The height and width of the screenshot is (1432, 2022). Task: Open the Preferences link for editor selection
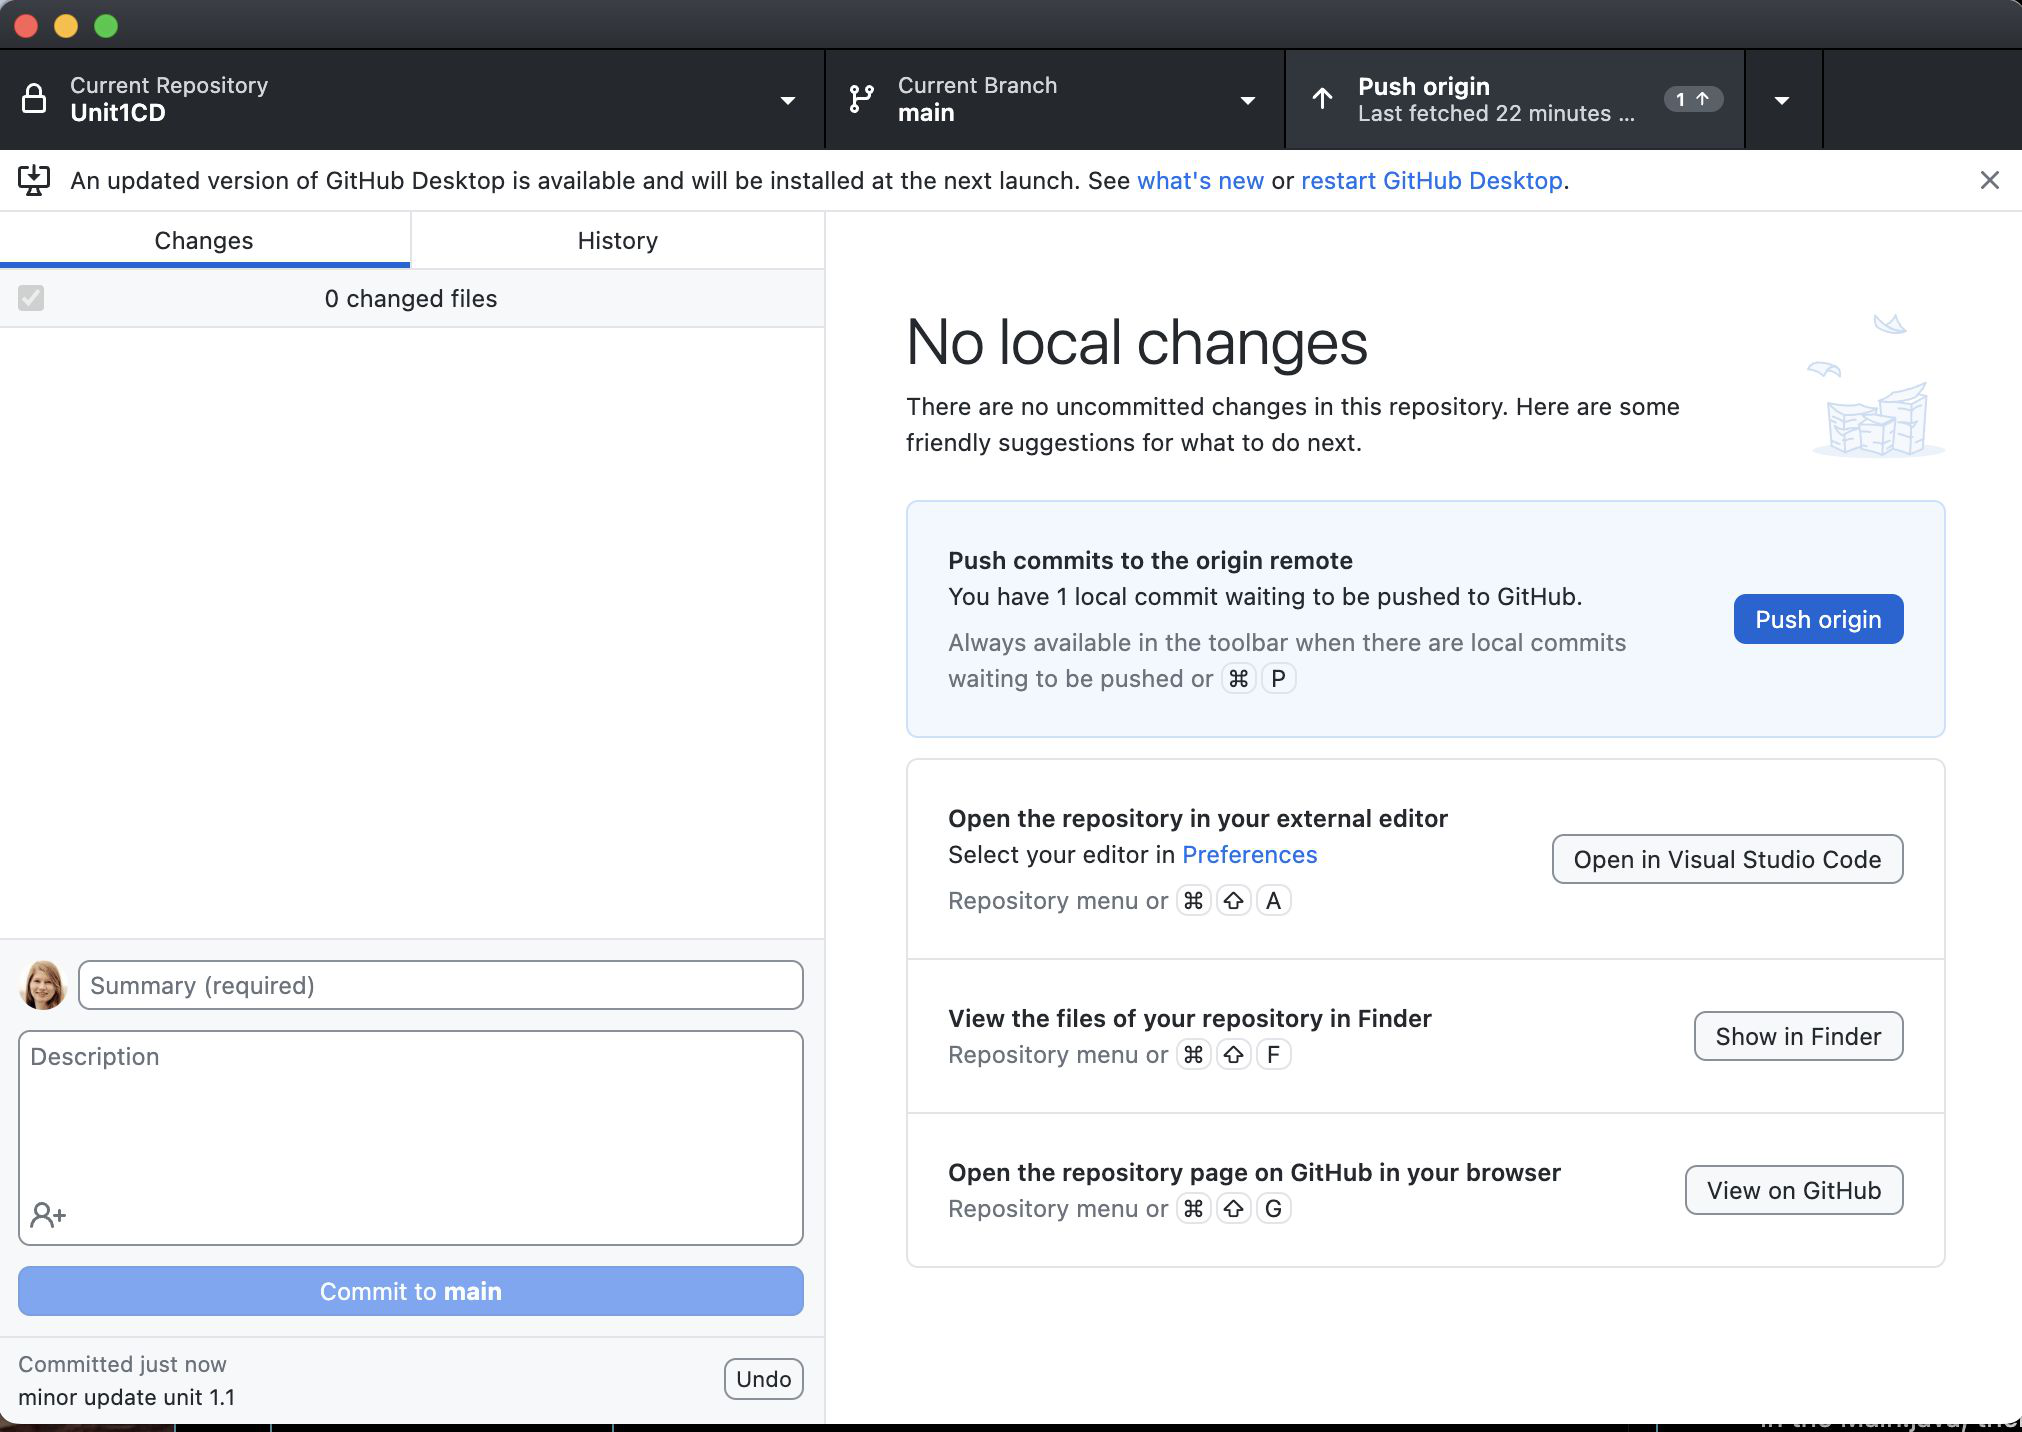1248,855
